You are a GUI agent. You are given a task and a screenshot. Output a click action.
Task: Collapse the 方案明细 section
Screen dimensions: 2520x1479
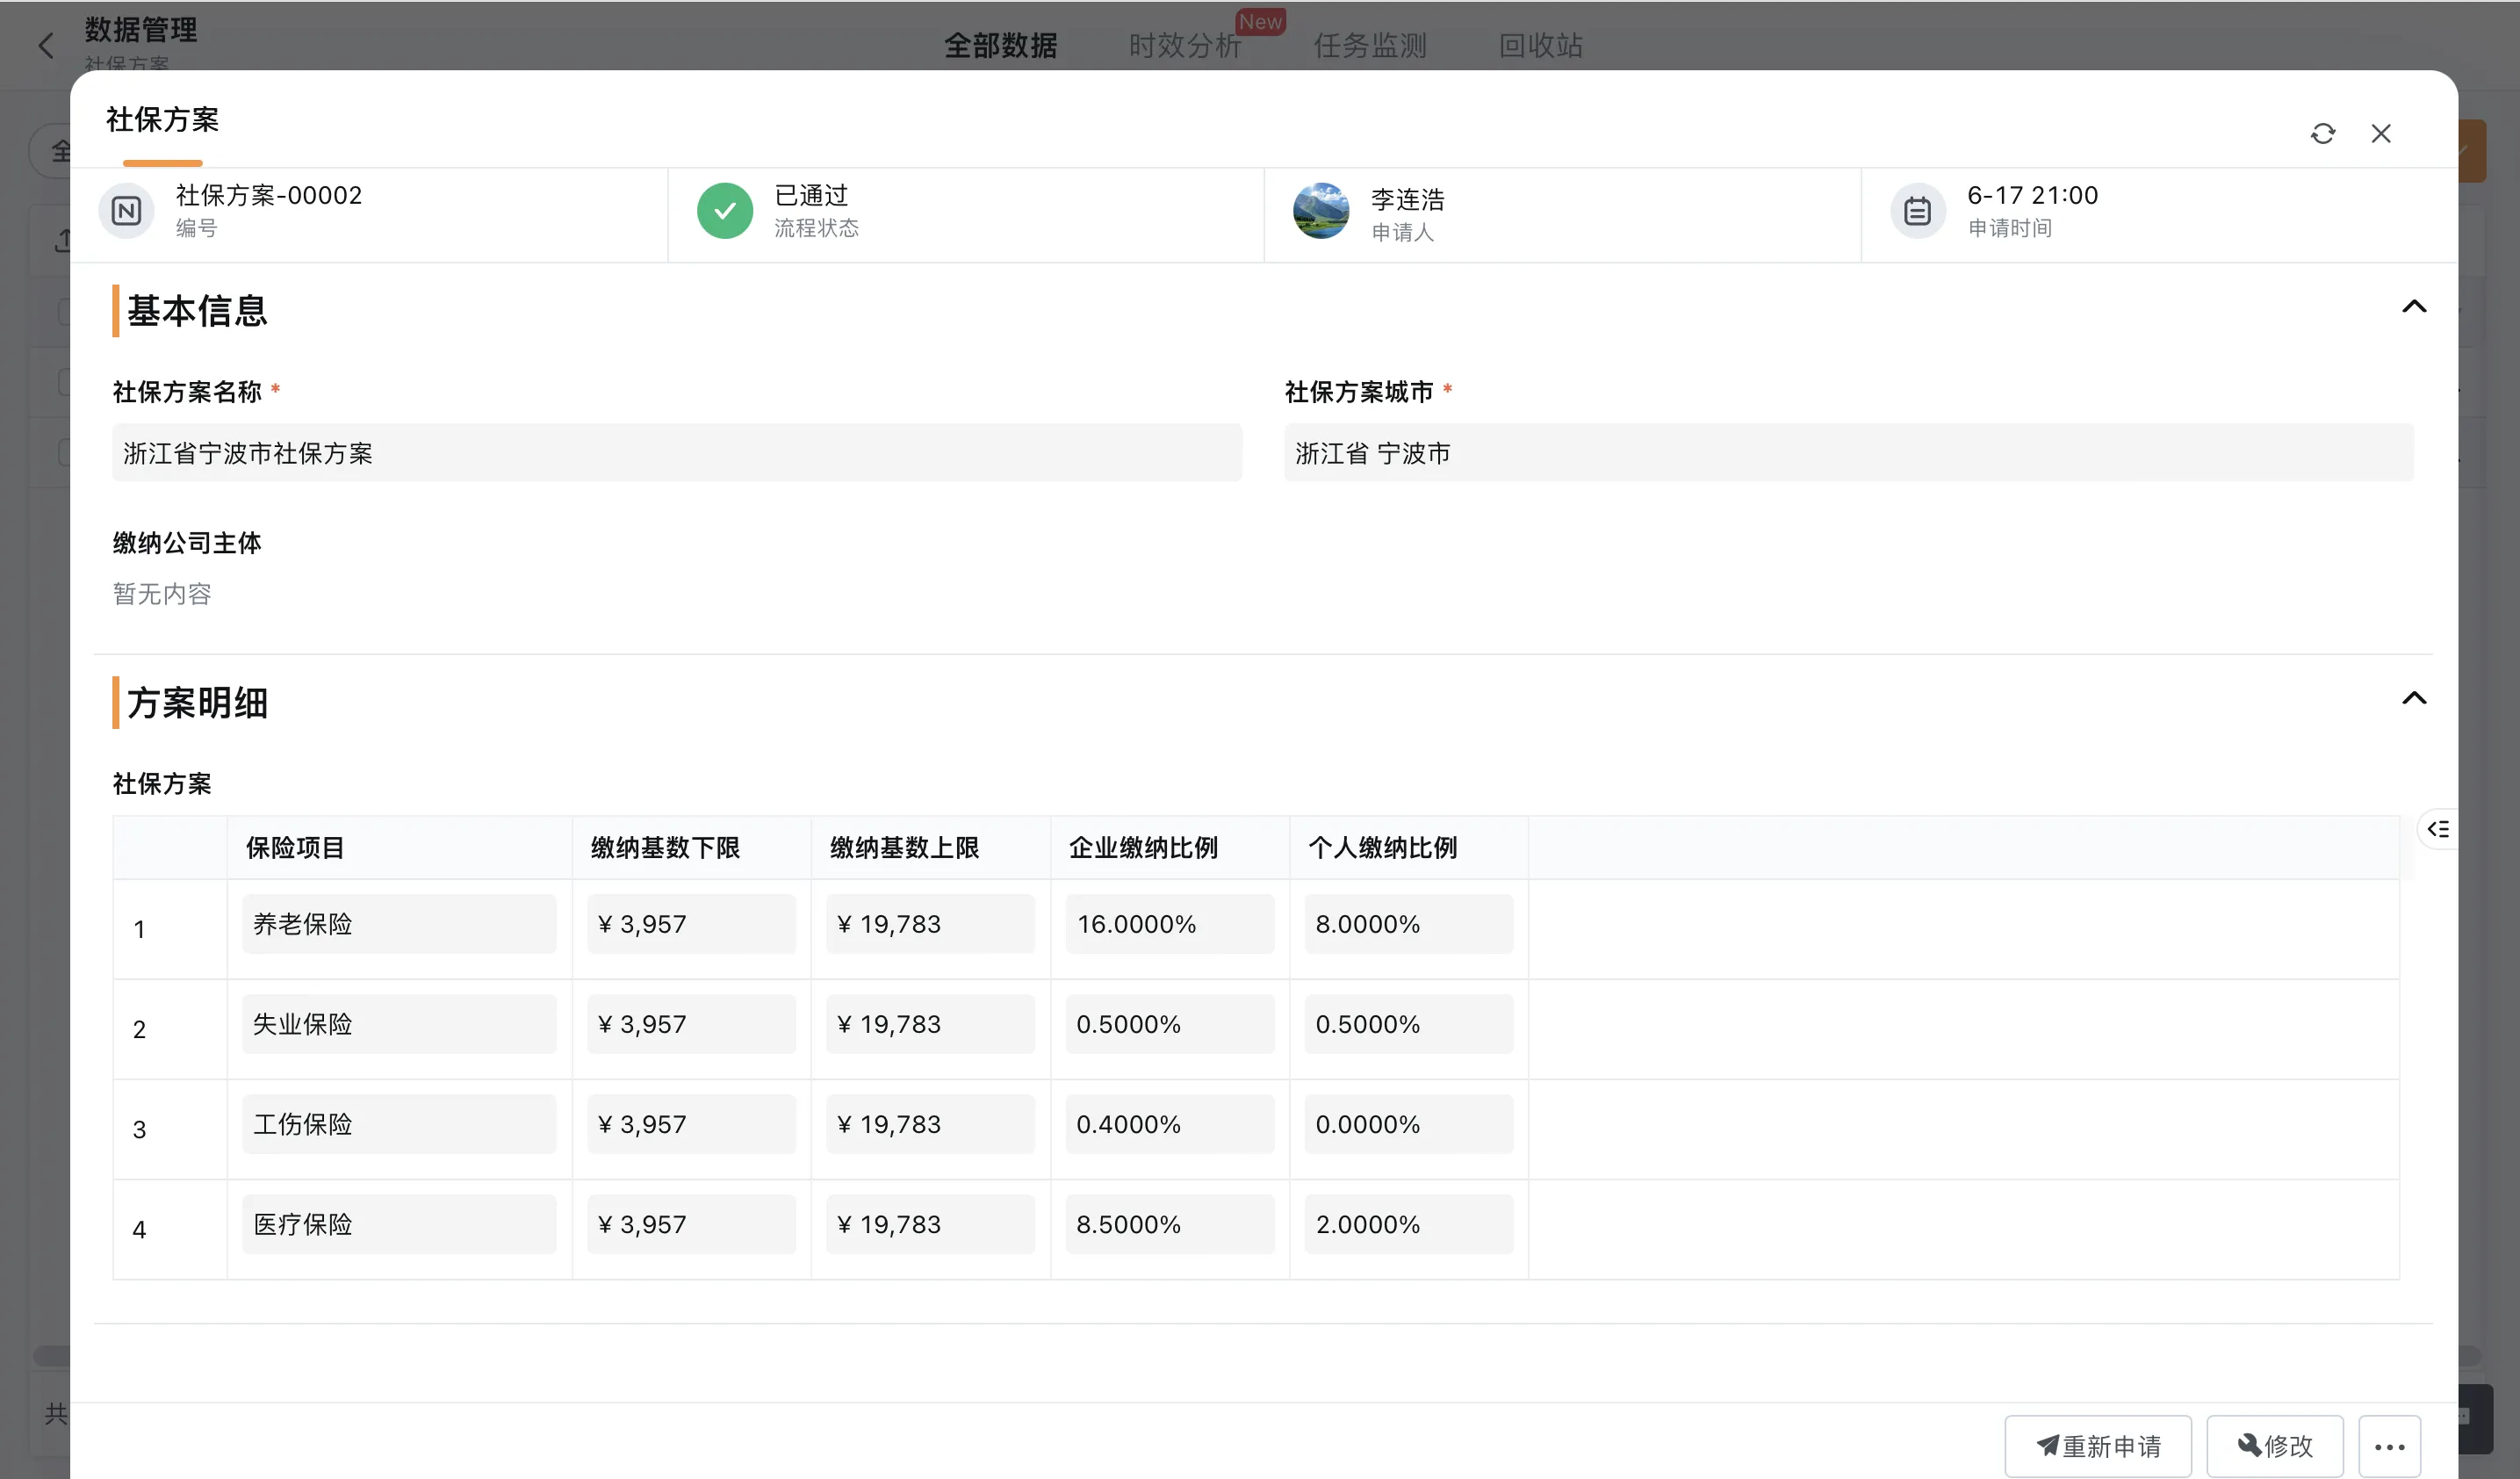2414,697
